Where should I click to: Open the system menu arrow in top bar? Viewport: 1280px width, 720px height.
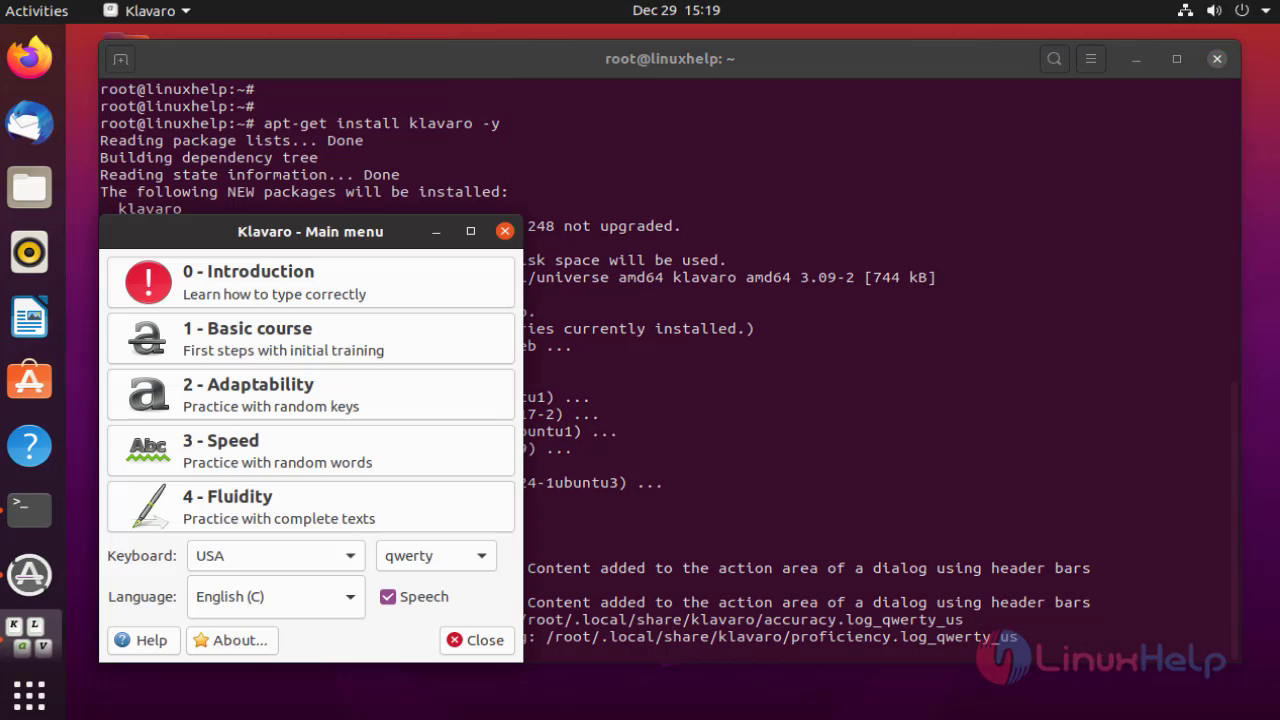(1264, 12)
